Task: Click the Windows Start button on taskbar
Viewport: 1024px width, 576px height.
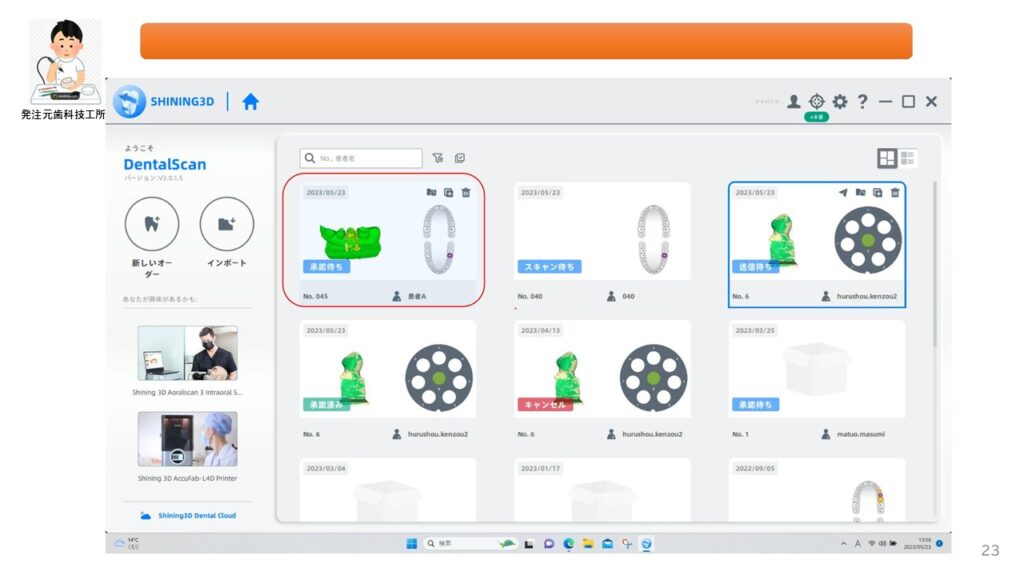Action: 411,544
